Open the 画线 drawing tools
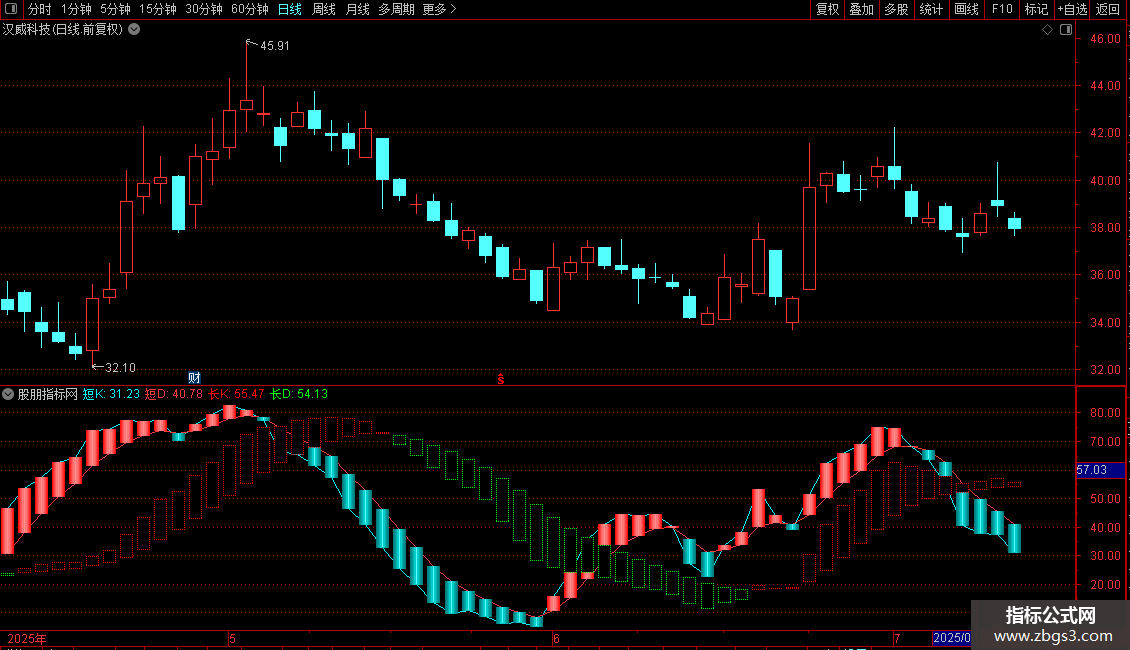This screenshot has height=650, width=1130. click(x=966, y=9)
